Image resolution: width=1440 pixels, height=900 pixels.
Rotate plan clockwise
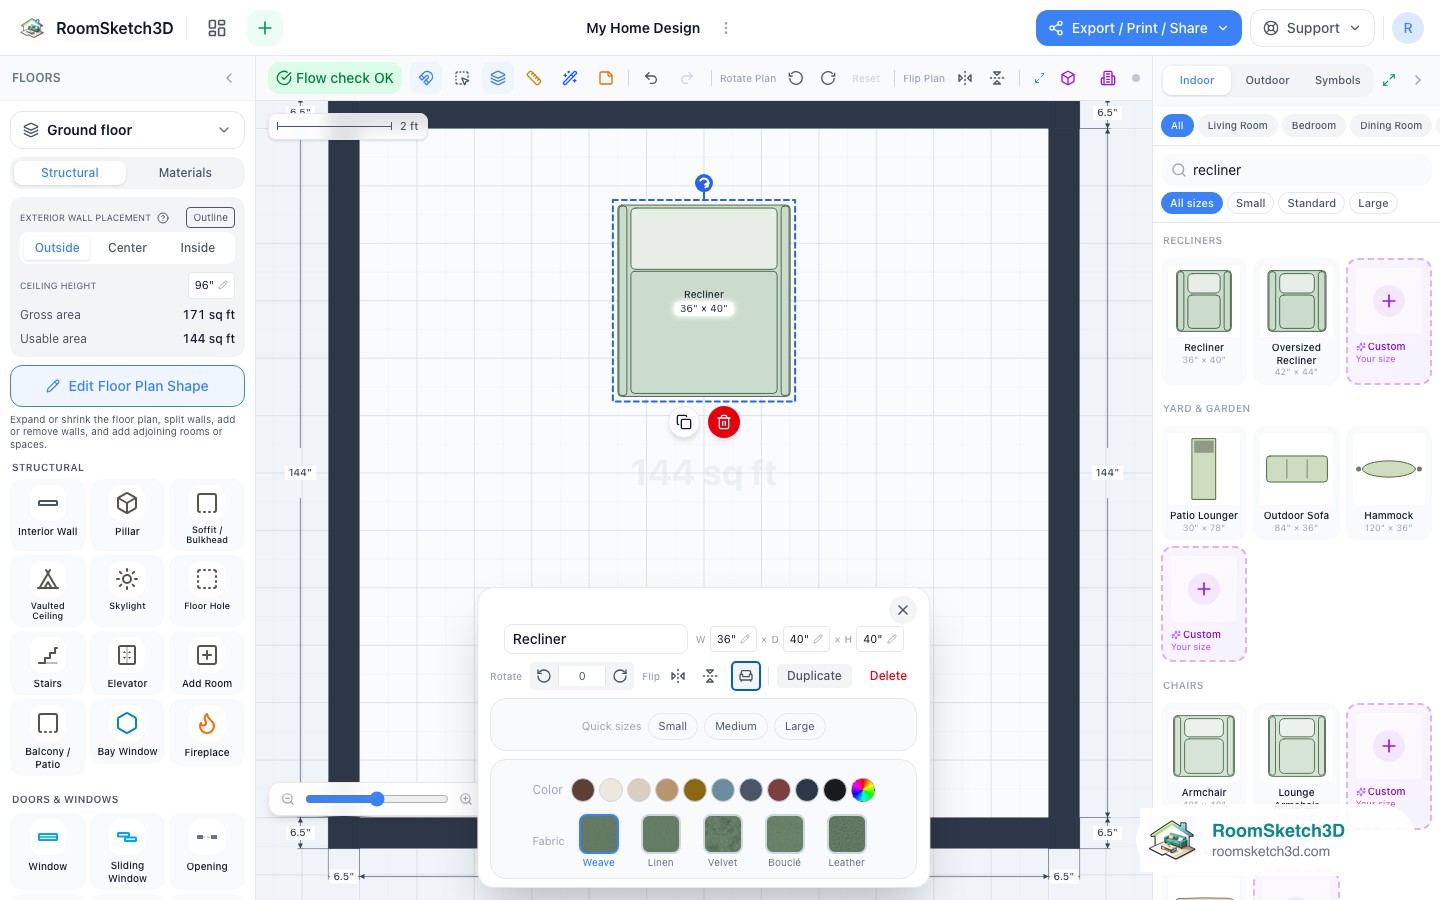coord(828,78)
